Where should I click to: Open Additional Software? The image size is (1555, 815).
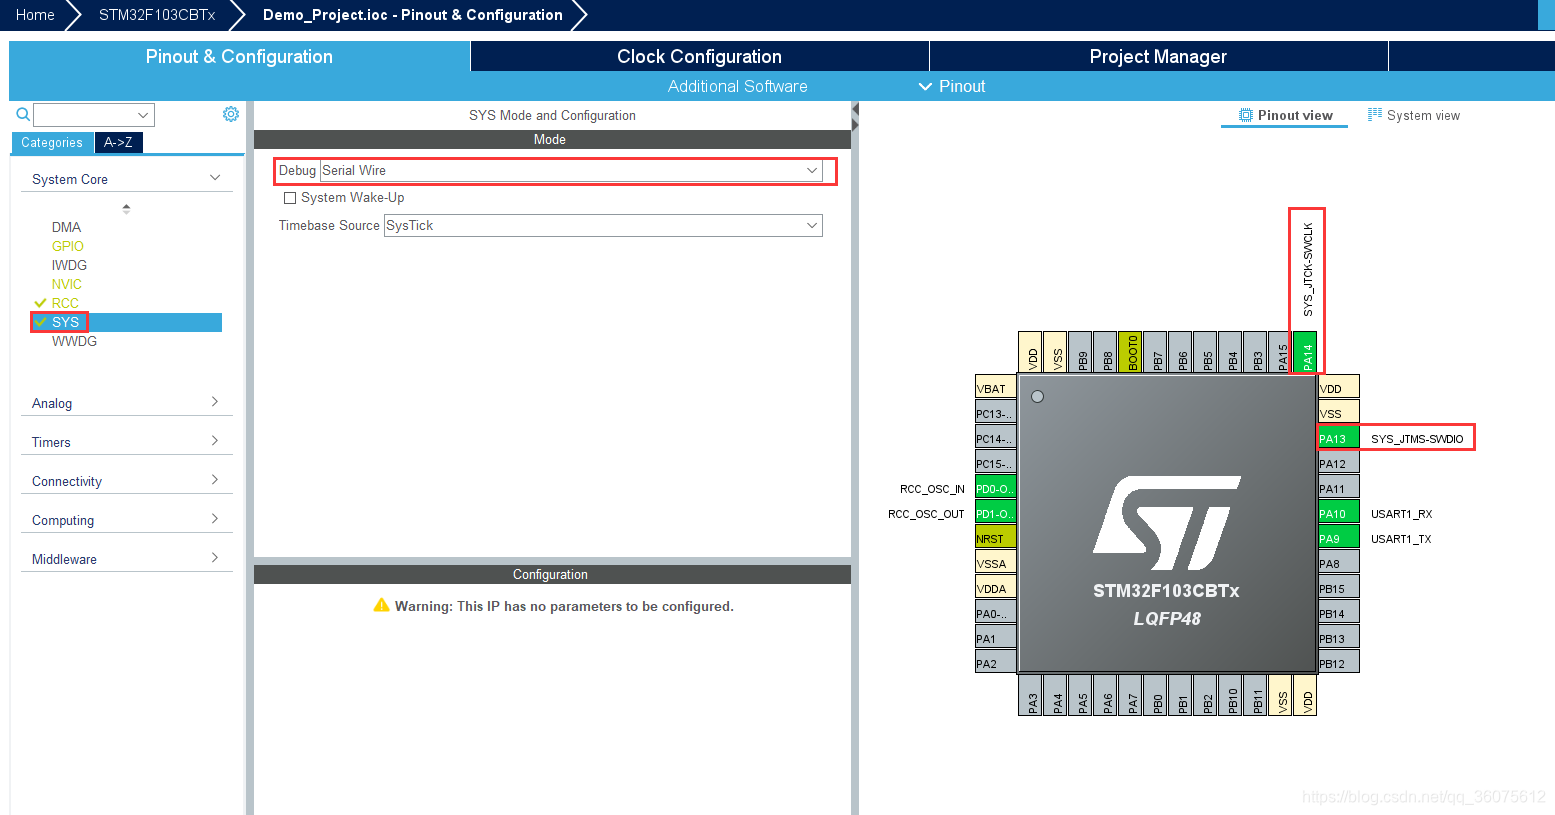click(737, 86)
